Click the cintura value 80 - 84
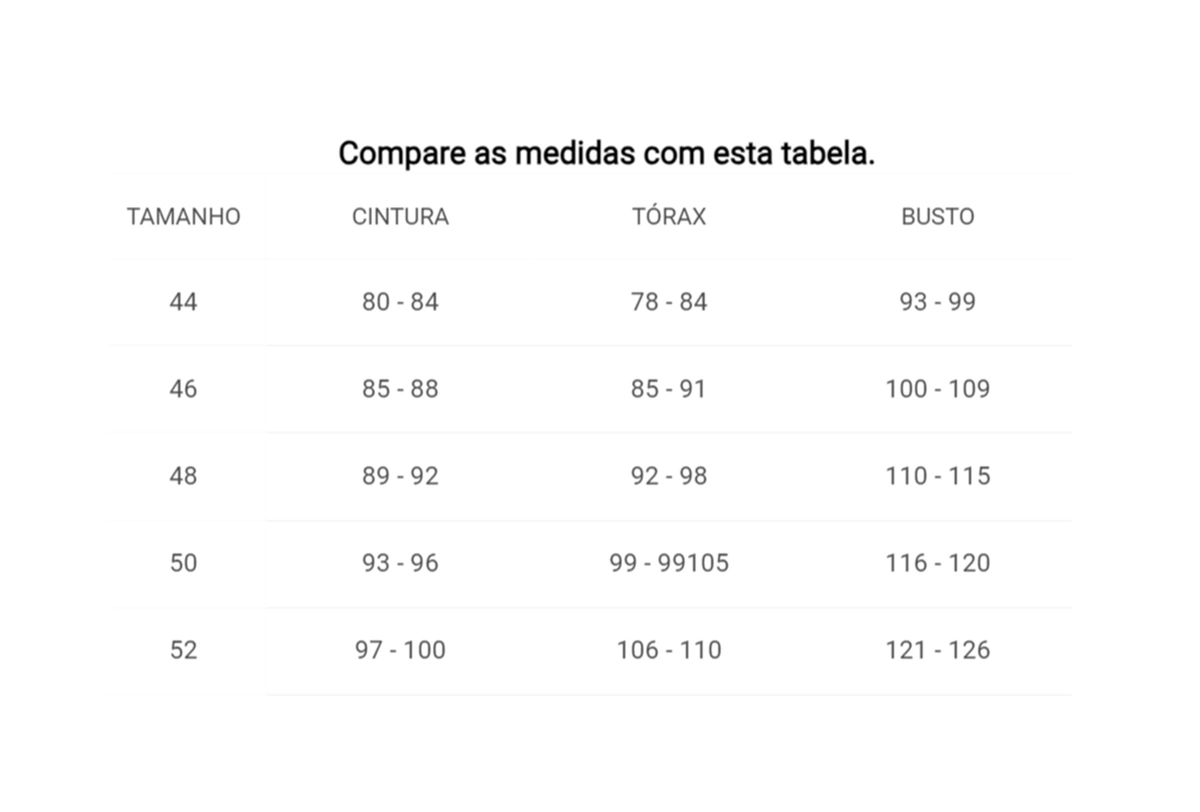 [400, 302]
